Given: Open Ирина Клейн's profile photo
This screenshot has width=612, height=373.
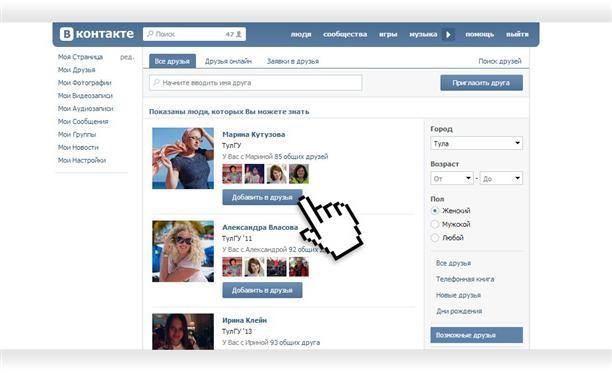Looking at the screenshot, I should 183,332.
